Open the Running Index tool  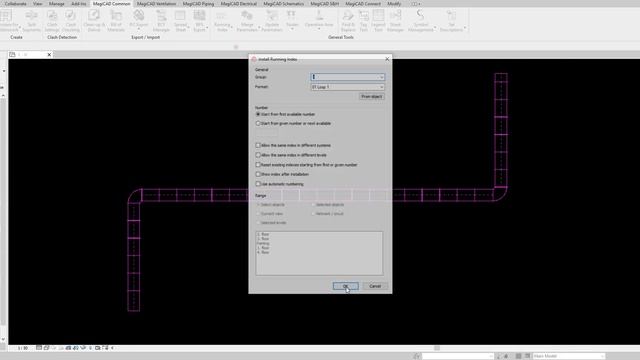point(222,21)
